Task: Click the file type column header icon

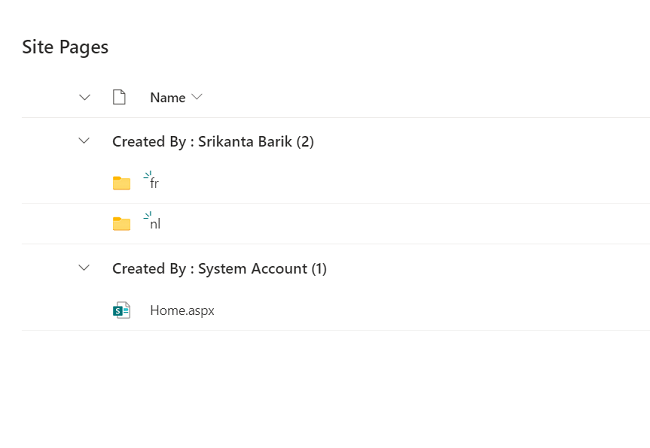Action: tap(119, 97)
